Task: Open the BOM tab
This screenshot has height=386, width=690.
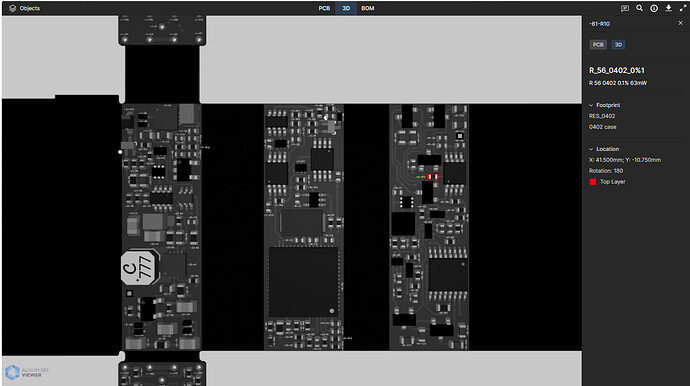Action: tap(367, 8)
